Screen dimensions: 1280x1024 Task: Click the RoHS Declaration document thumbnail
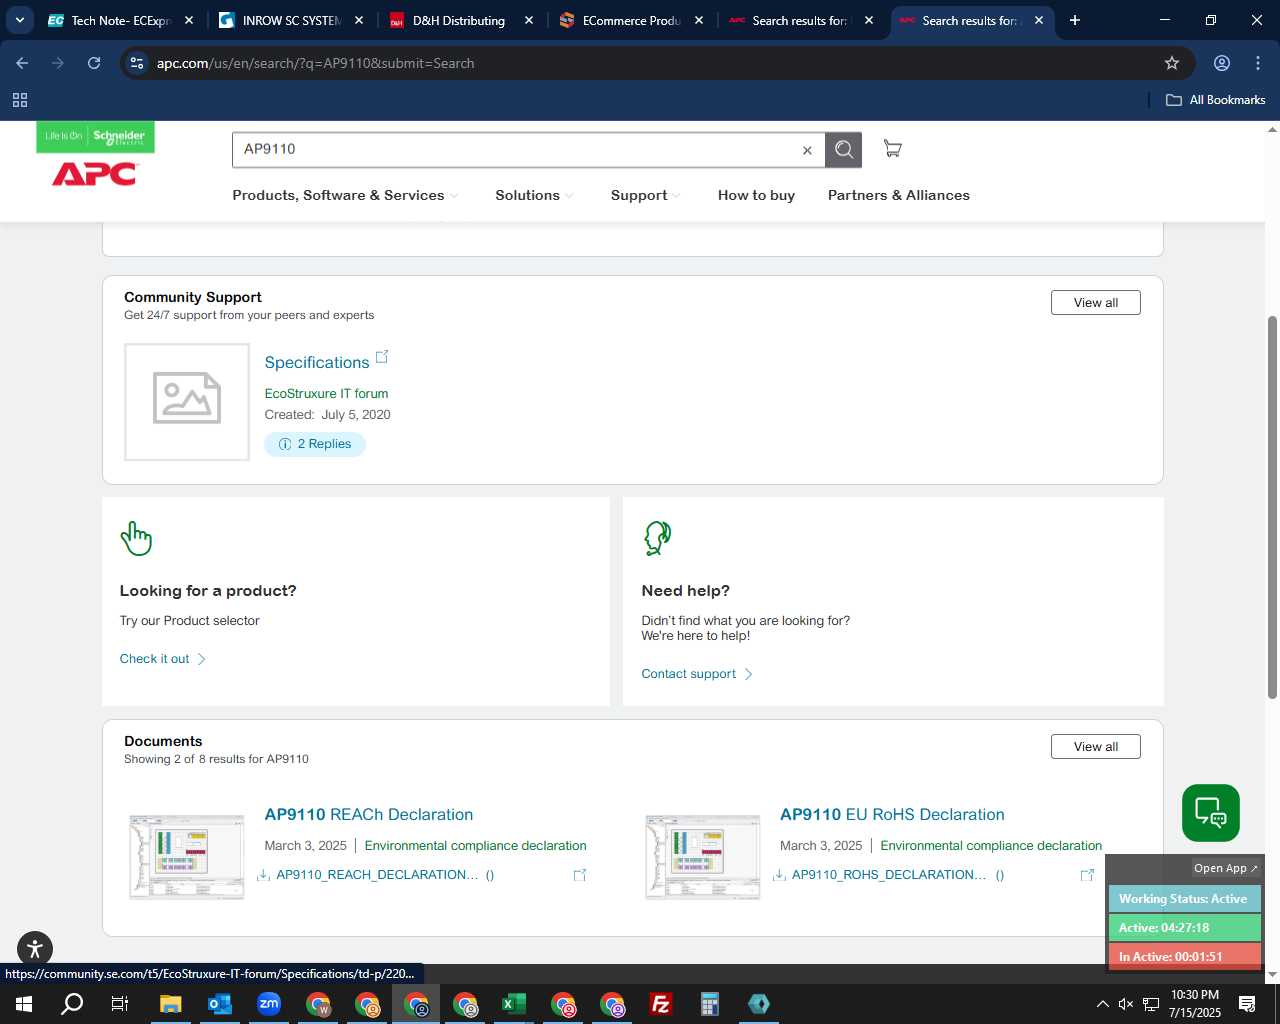[702, 857]
